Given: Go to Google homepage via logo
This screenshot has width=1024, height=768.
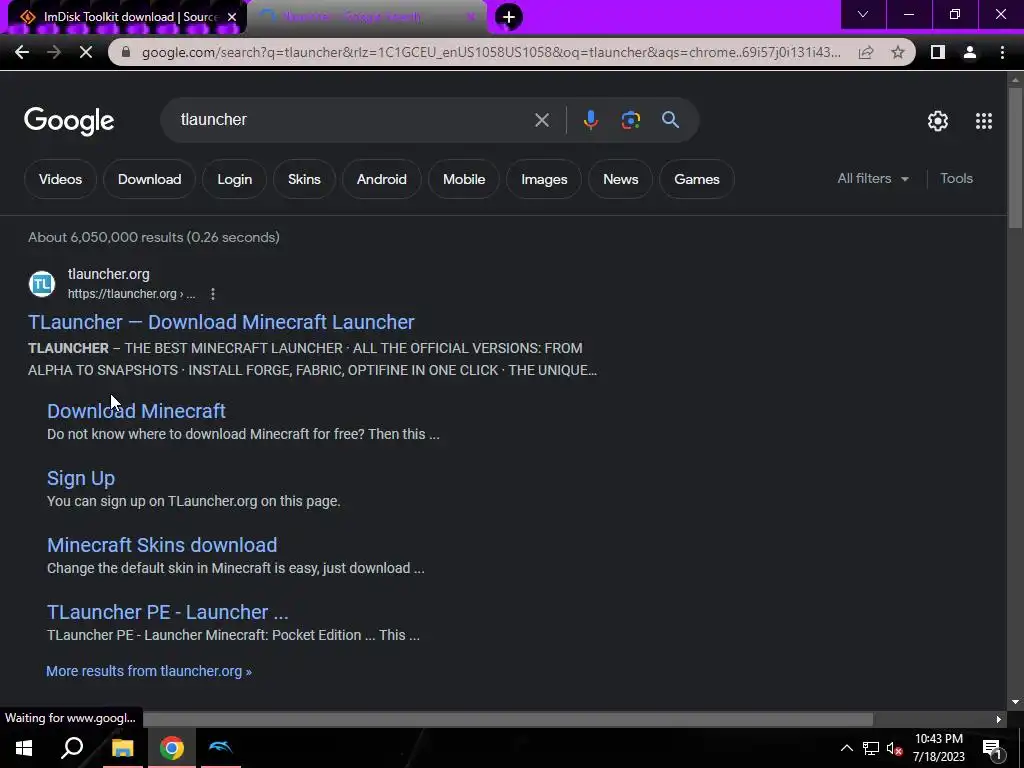Looking at the screenshot, I should coord(69,121).
